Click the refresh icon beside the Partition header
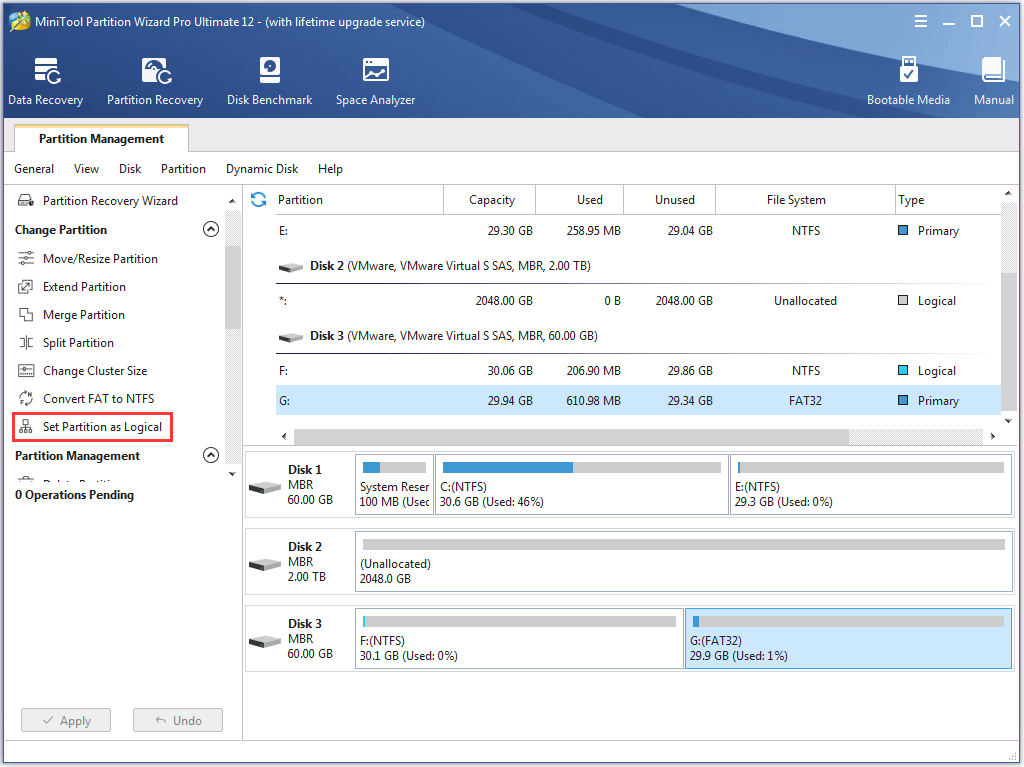Image resolution: width=1024 pixels, height=767 pixels. click(259, 200)
